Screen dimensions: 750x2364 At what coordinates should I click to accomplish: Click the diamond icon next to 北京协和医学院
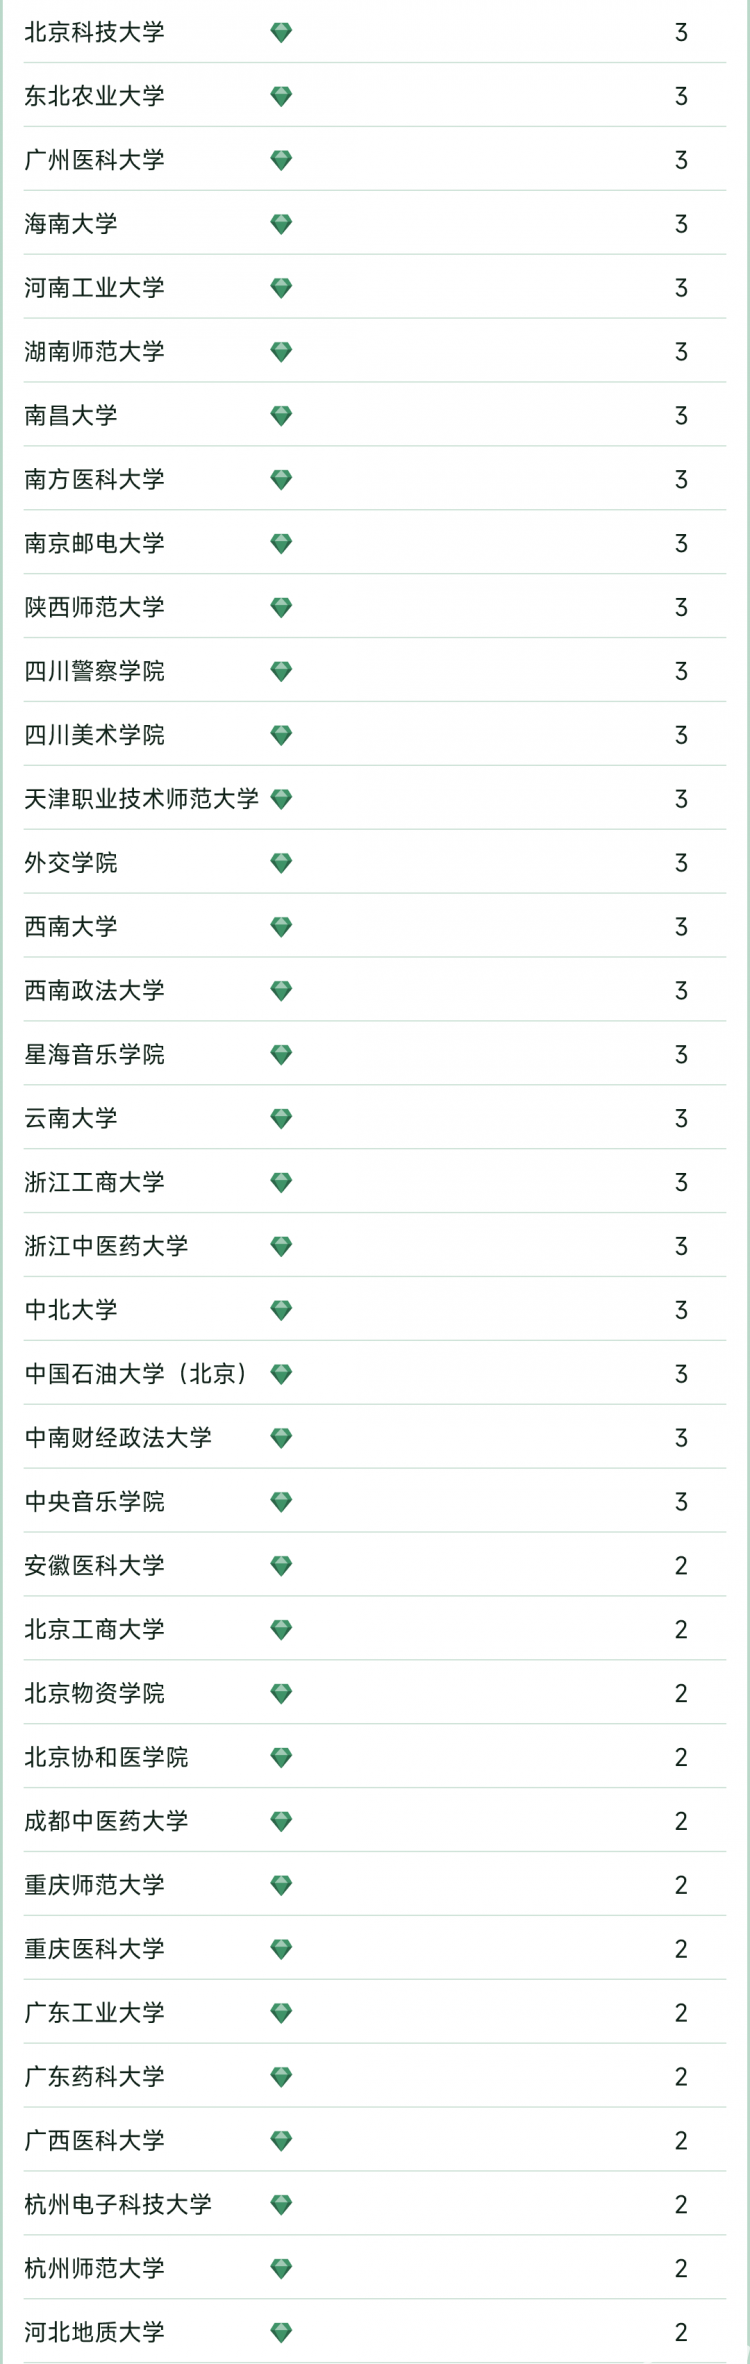tap(281, 1757)
